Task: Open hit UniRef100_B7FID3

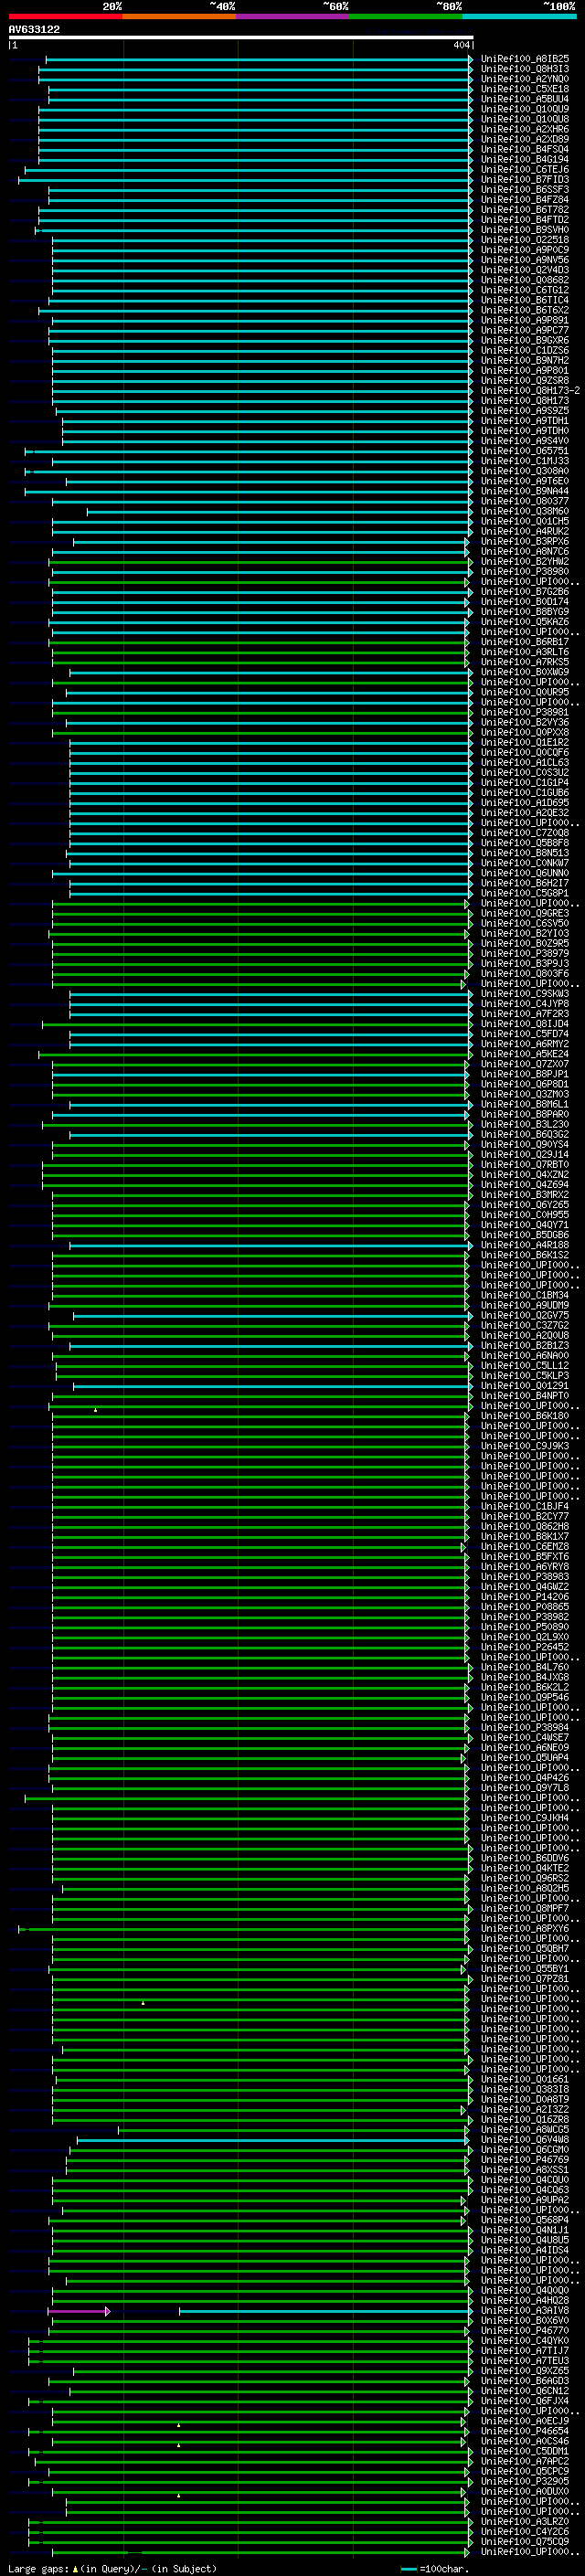Action: 525,180
